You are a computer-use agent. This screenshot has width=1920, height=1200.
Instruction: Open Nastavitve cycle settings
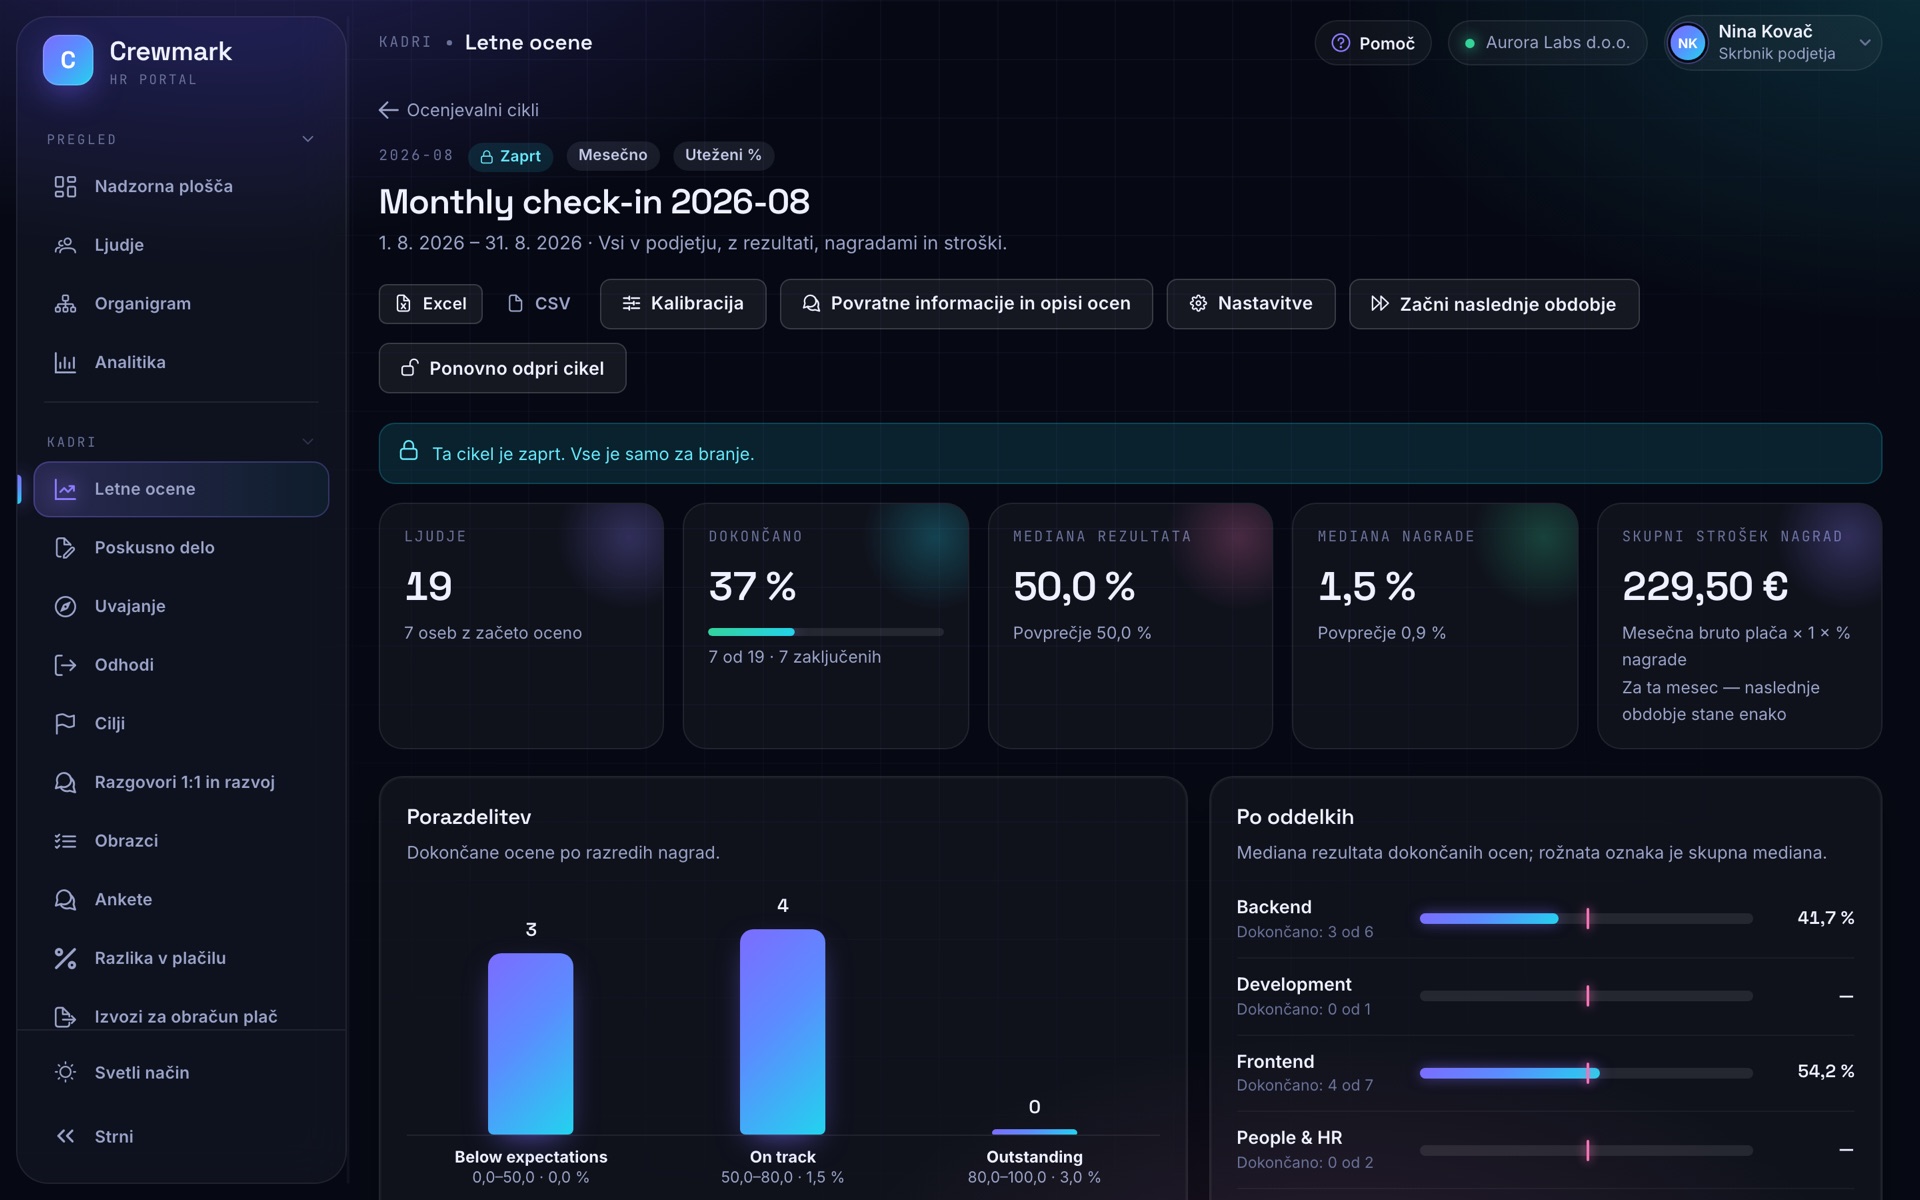click(x=1251, y=304)
